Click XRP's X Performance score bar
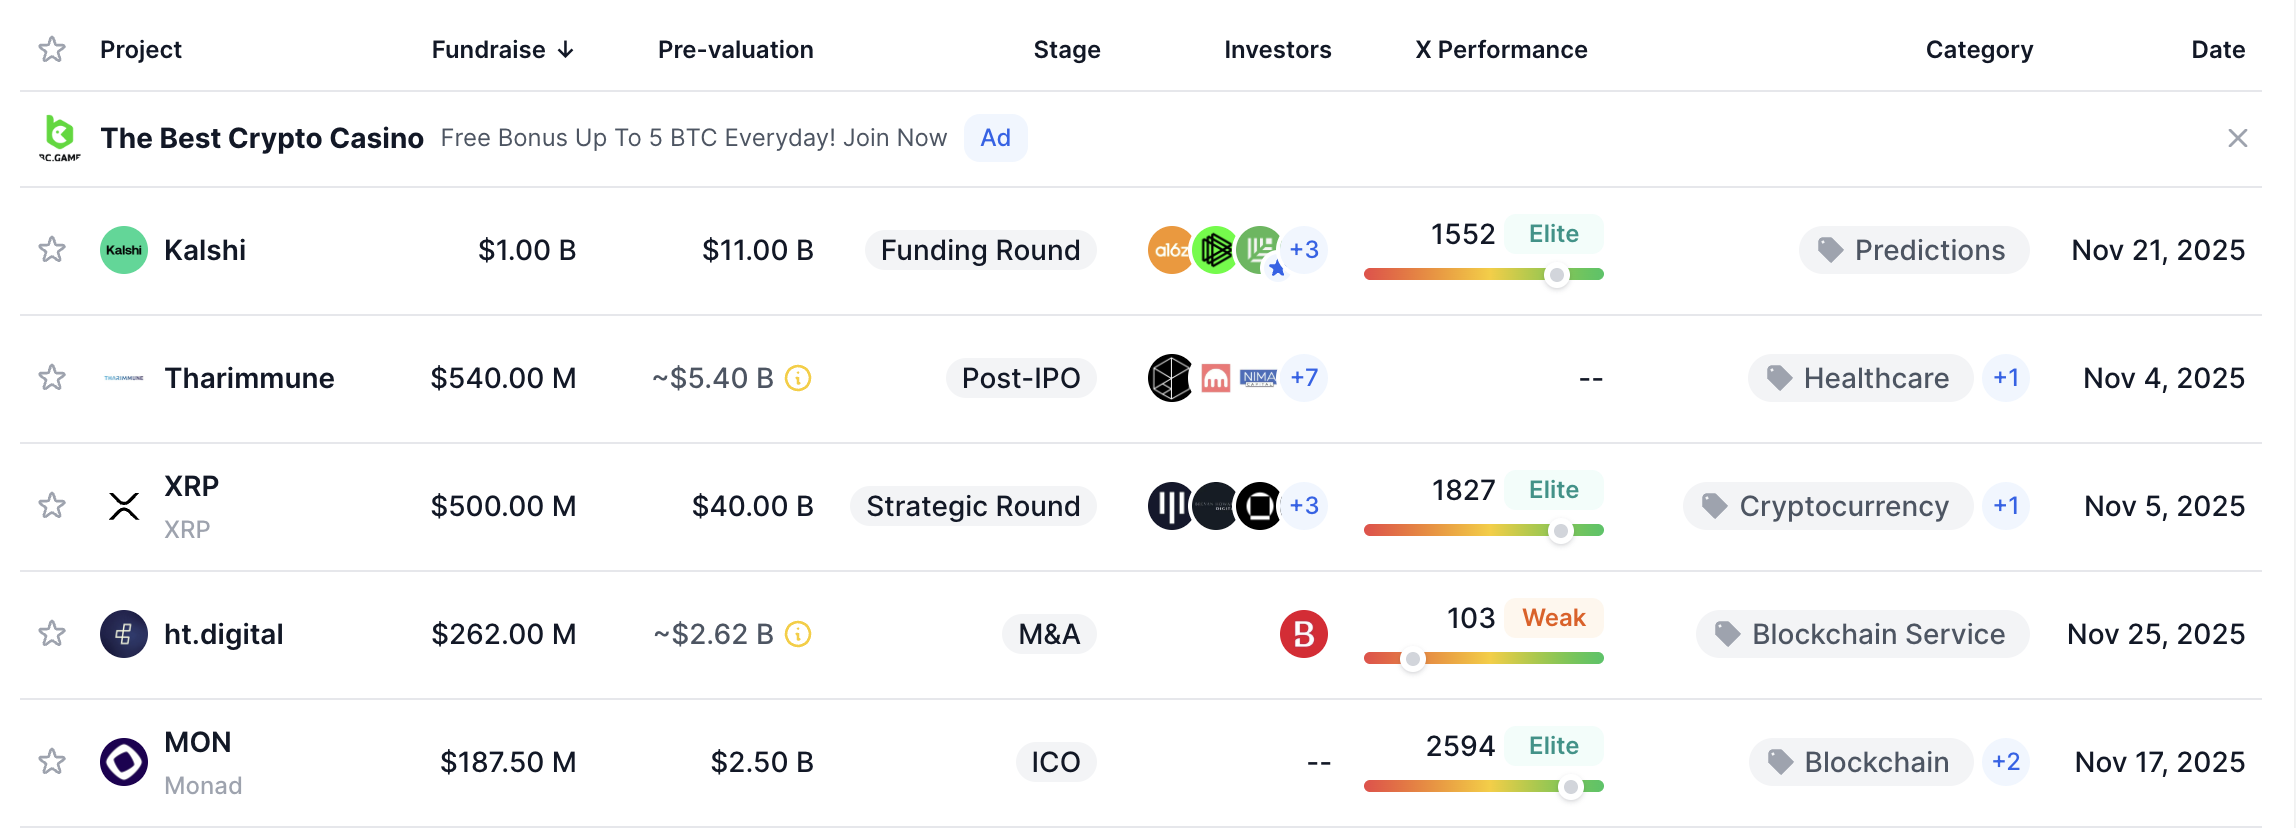Viewport: 2296px width, 828px height. coord(1483,530)
